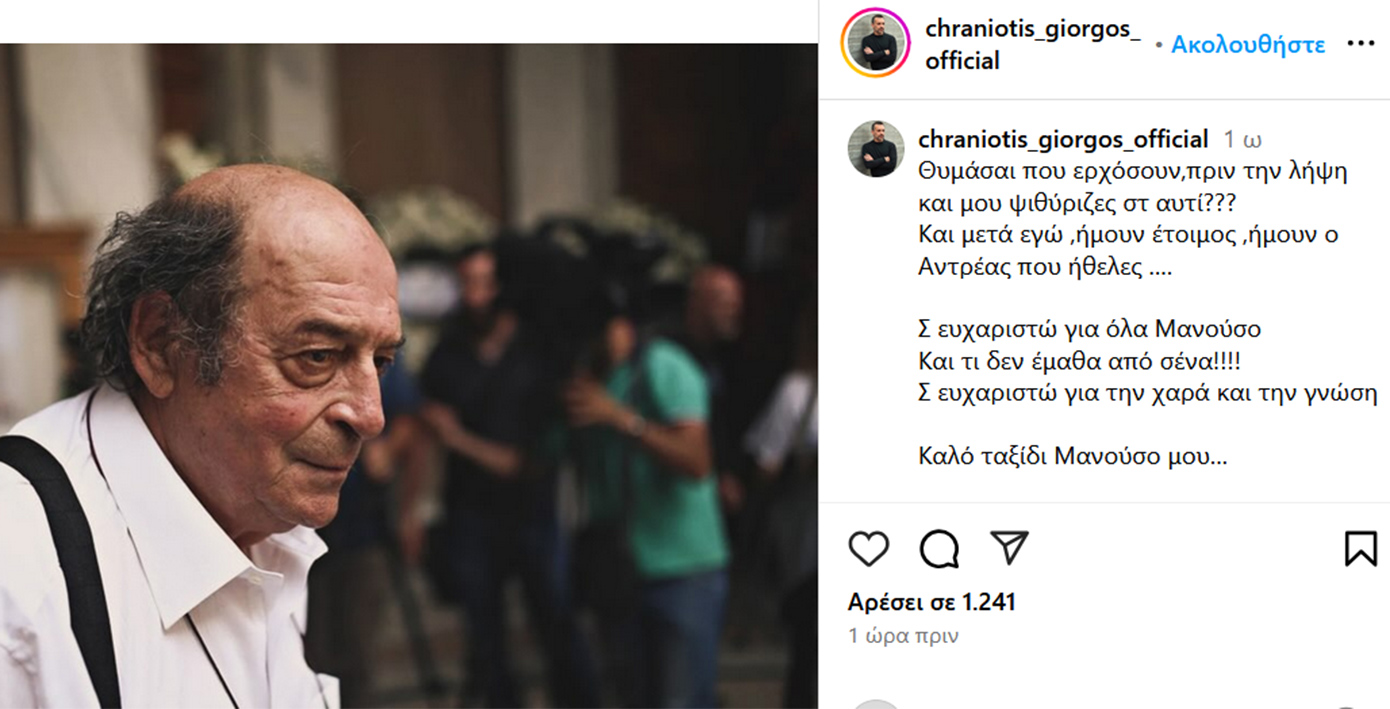View story from header profile avatar ring

875,44
